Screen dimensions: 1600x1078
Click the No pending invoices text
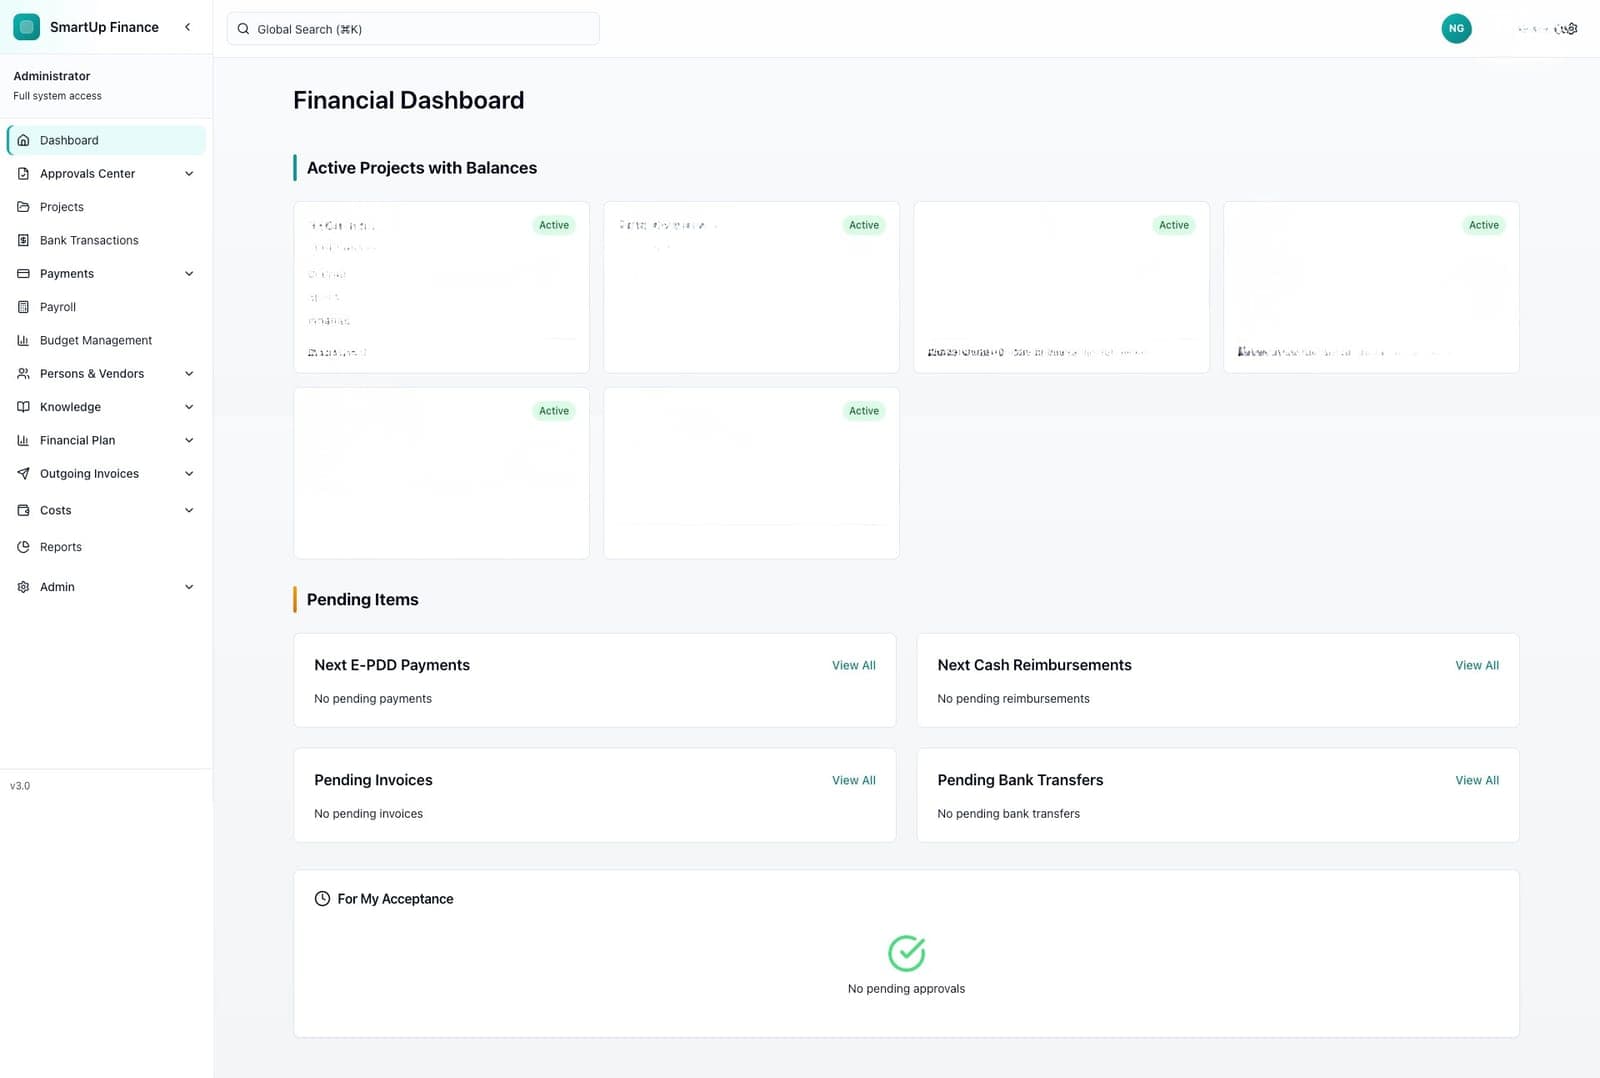pyautogui.click(x=368, y=814)
